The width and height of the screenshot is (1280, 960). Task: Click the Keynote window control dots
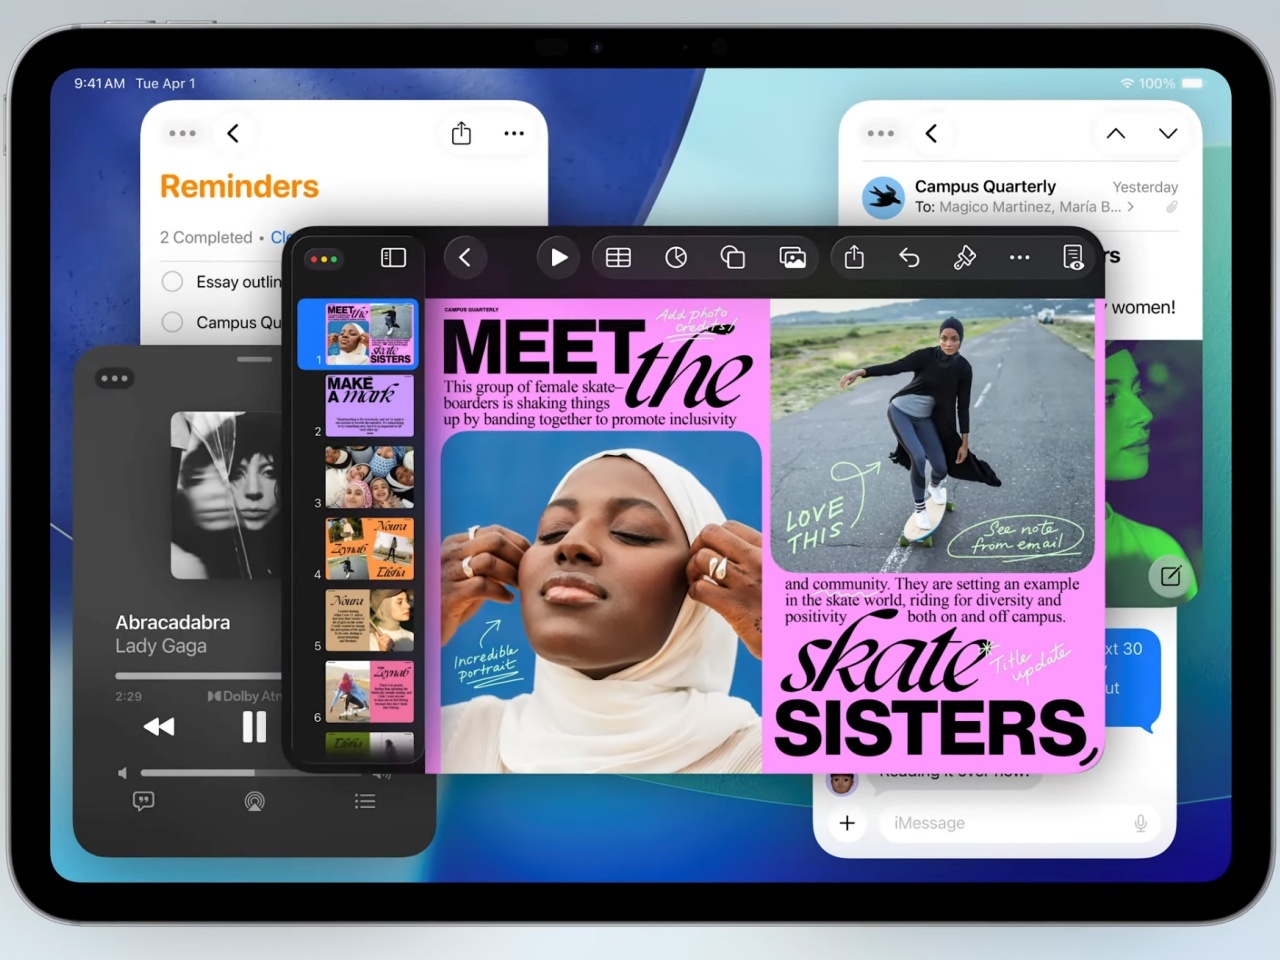pos(324,259)
